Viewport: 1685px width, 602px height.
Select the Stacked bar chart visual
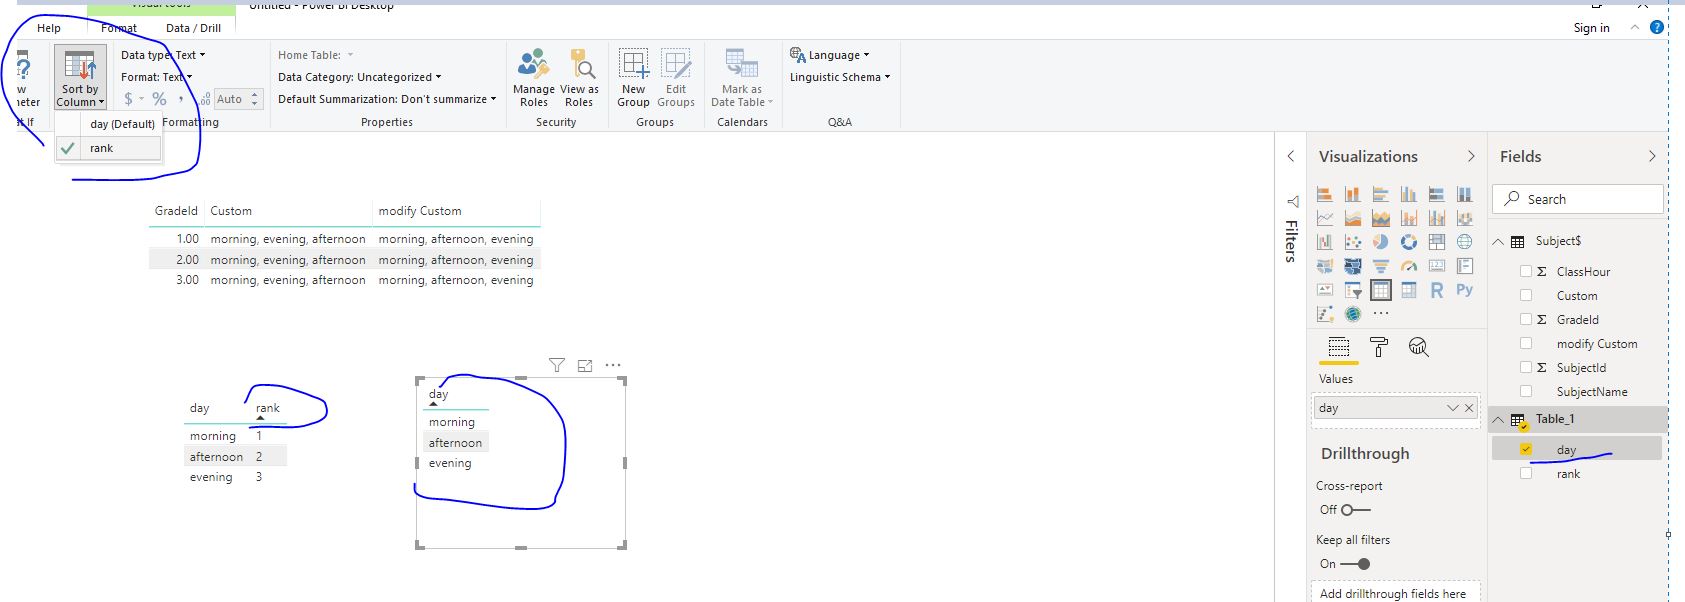[x=1325, y=194]
